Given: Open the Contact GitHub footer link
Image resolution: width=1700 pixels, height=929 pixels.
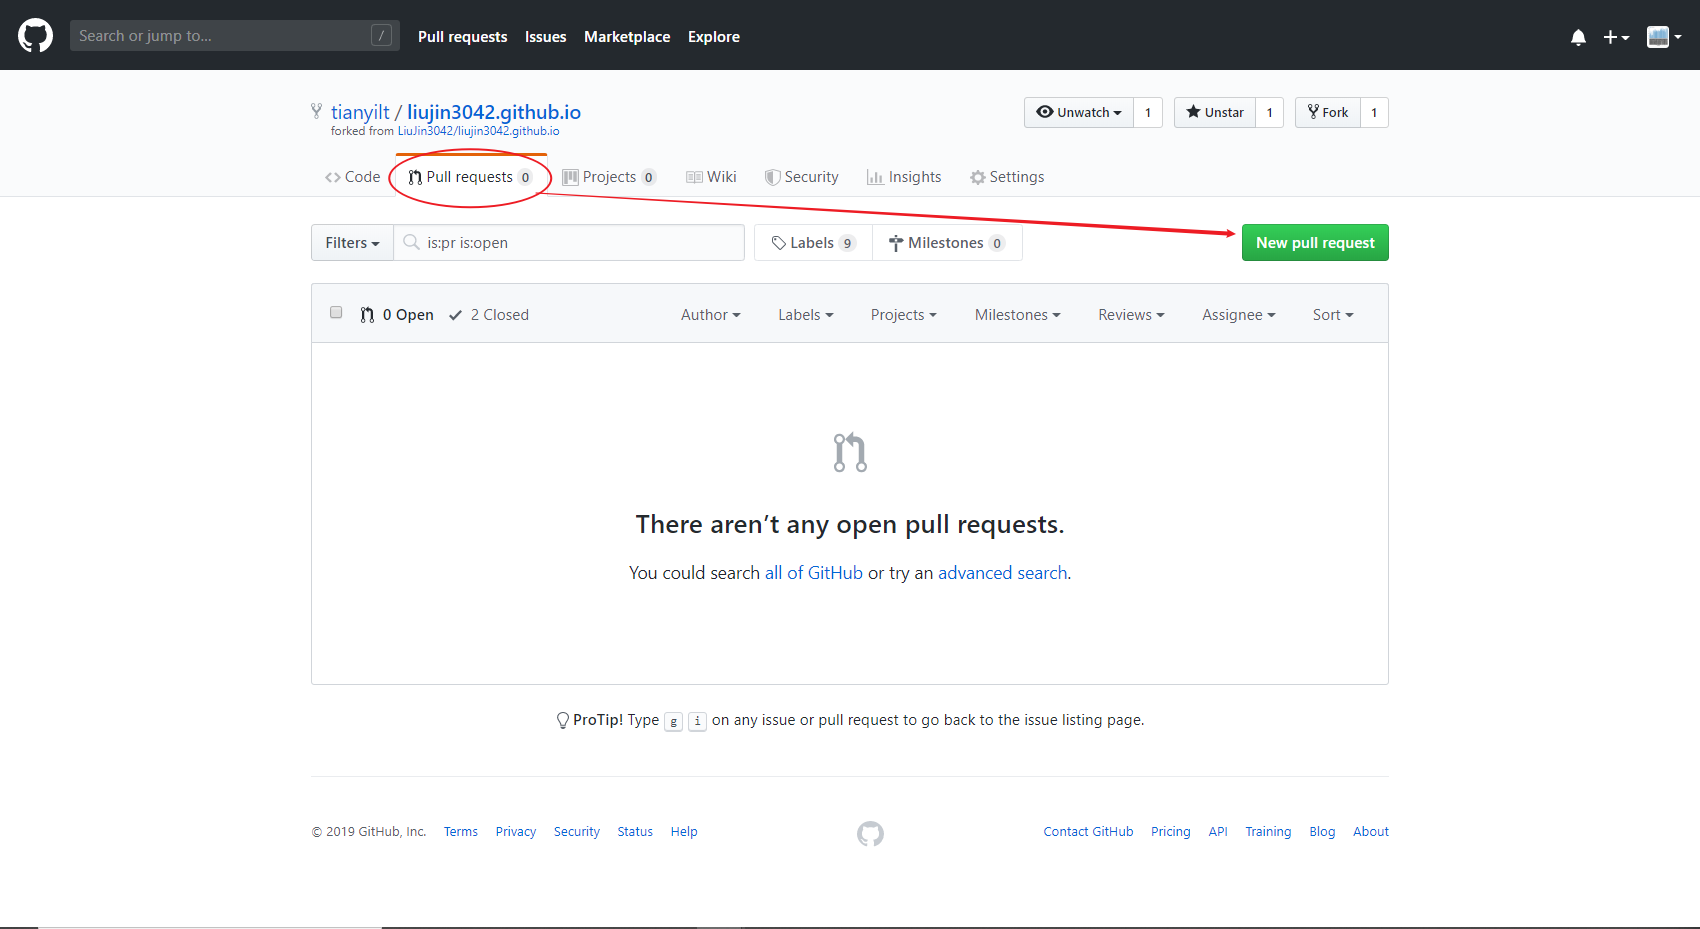Looking at the screenshot, I should 1088,832.
